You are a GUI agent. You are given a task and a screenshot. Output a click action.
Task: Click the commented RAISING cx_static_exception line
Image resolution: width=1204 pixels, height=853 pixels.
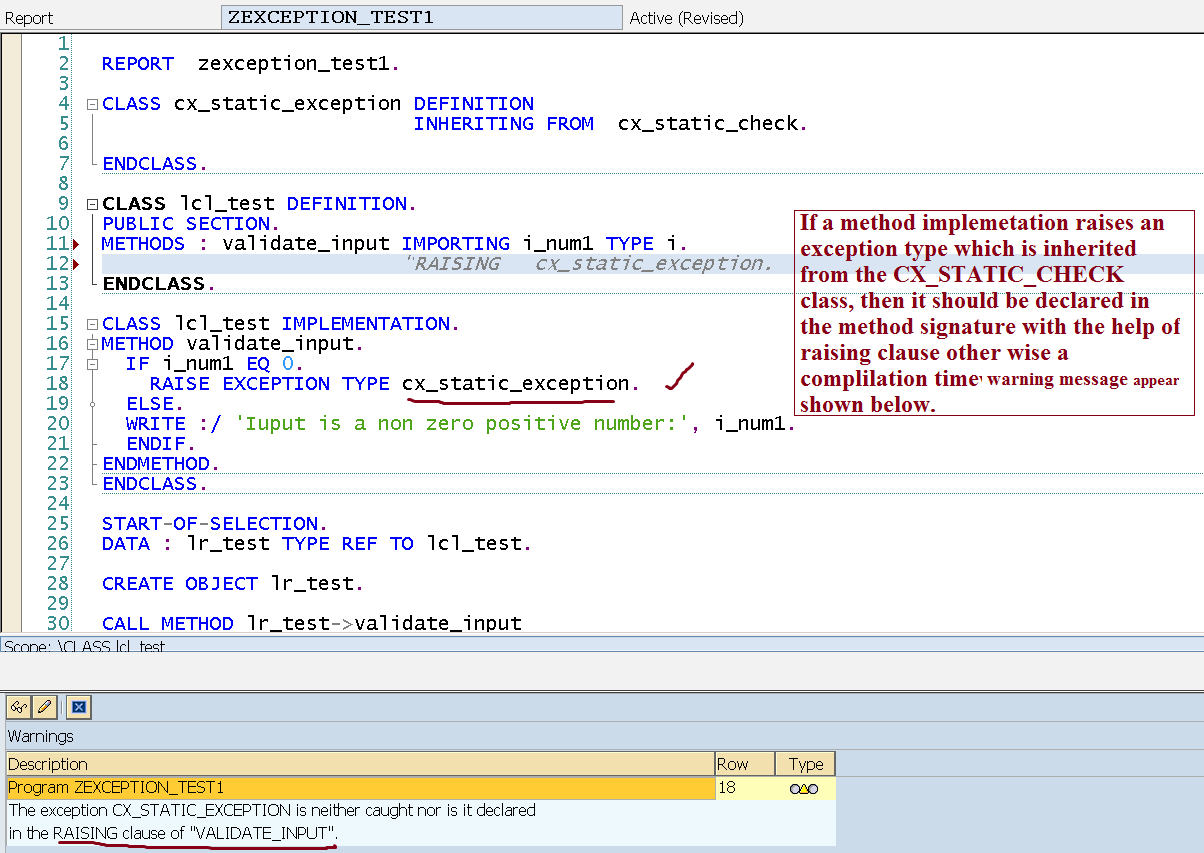[590, 264]
